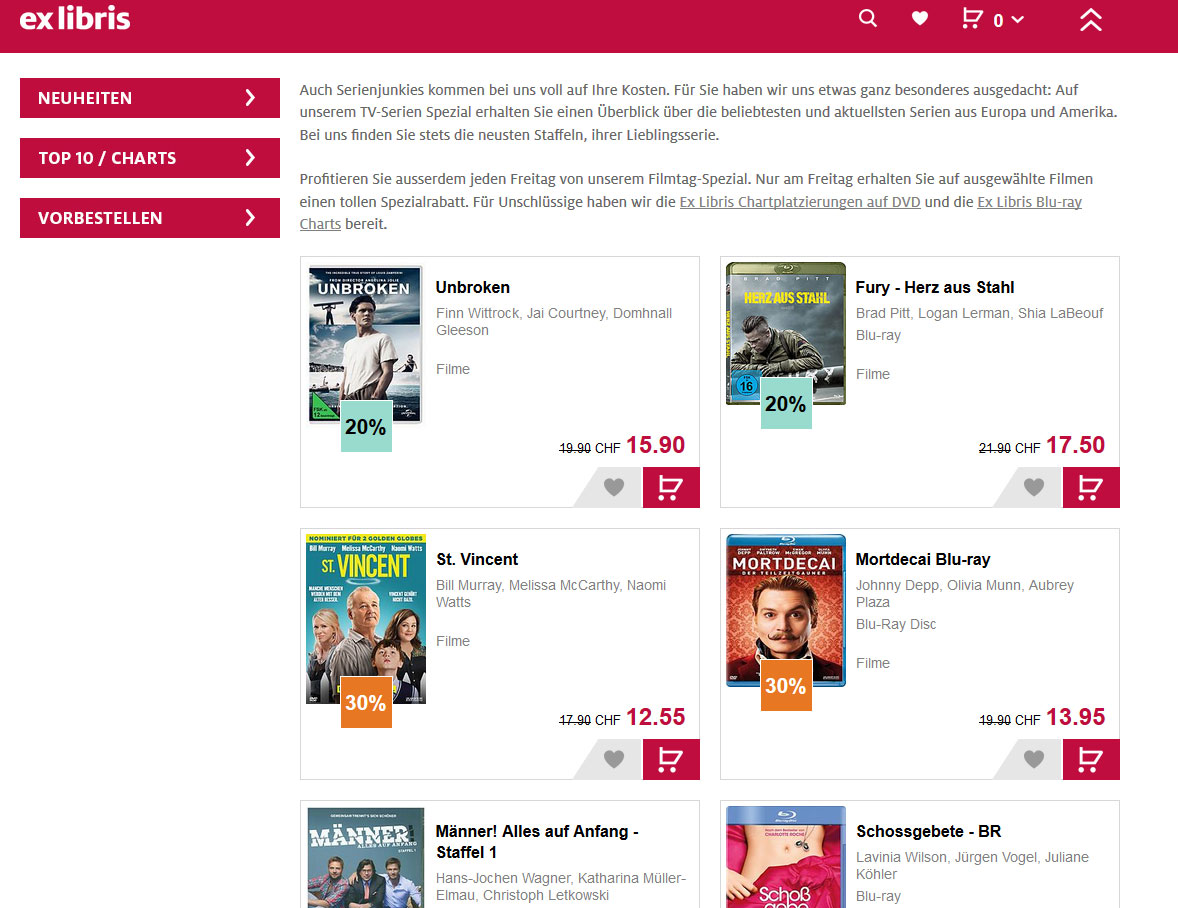The height and width of the screenshot is (908, 1178).
Task: Click the Filme category label under Unbroken
Action: [453, 369]
